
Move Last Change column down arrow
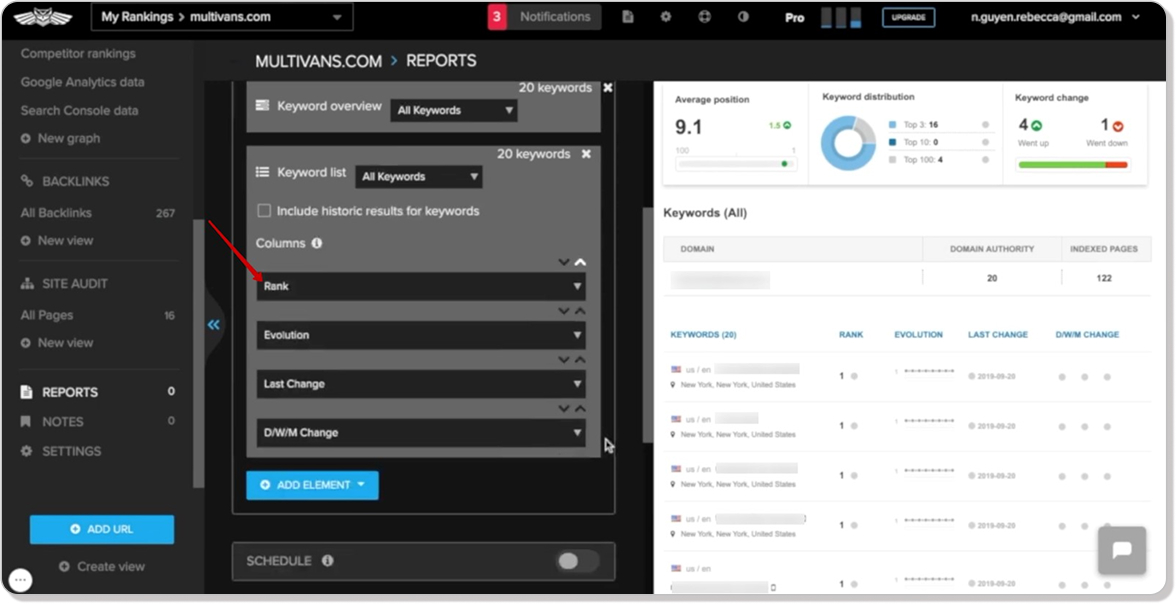tap(564, 360)
